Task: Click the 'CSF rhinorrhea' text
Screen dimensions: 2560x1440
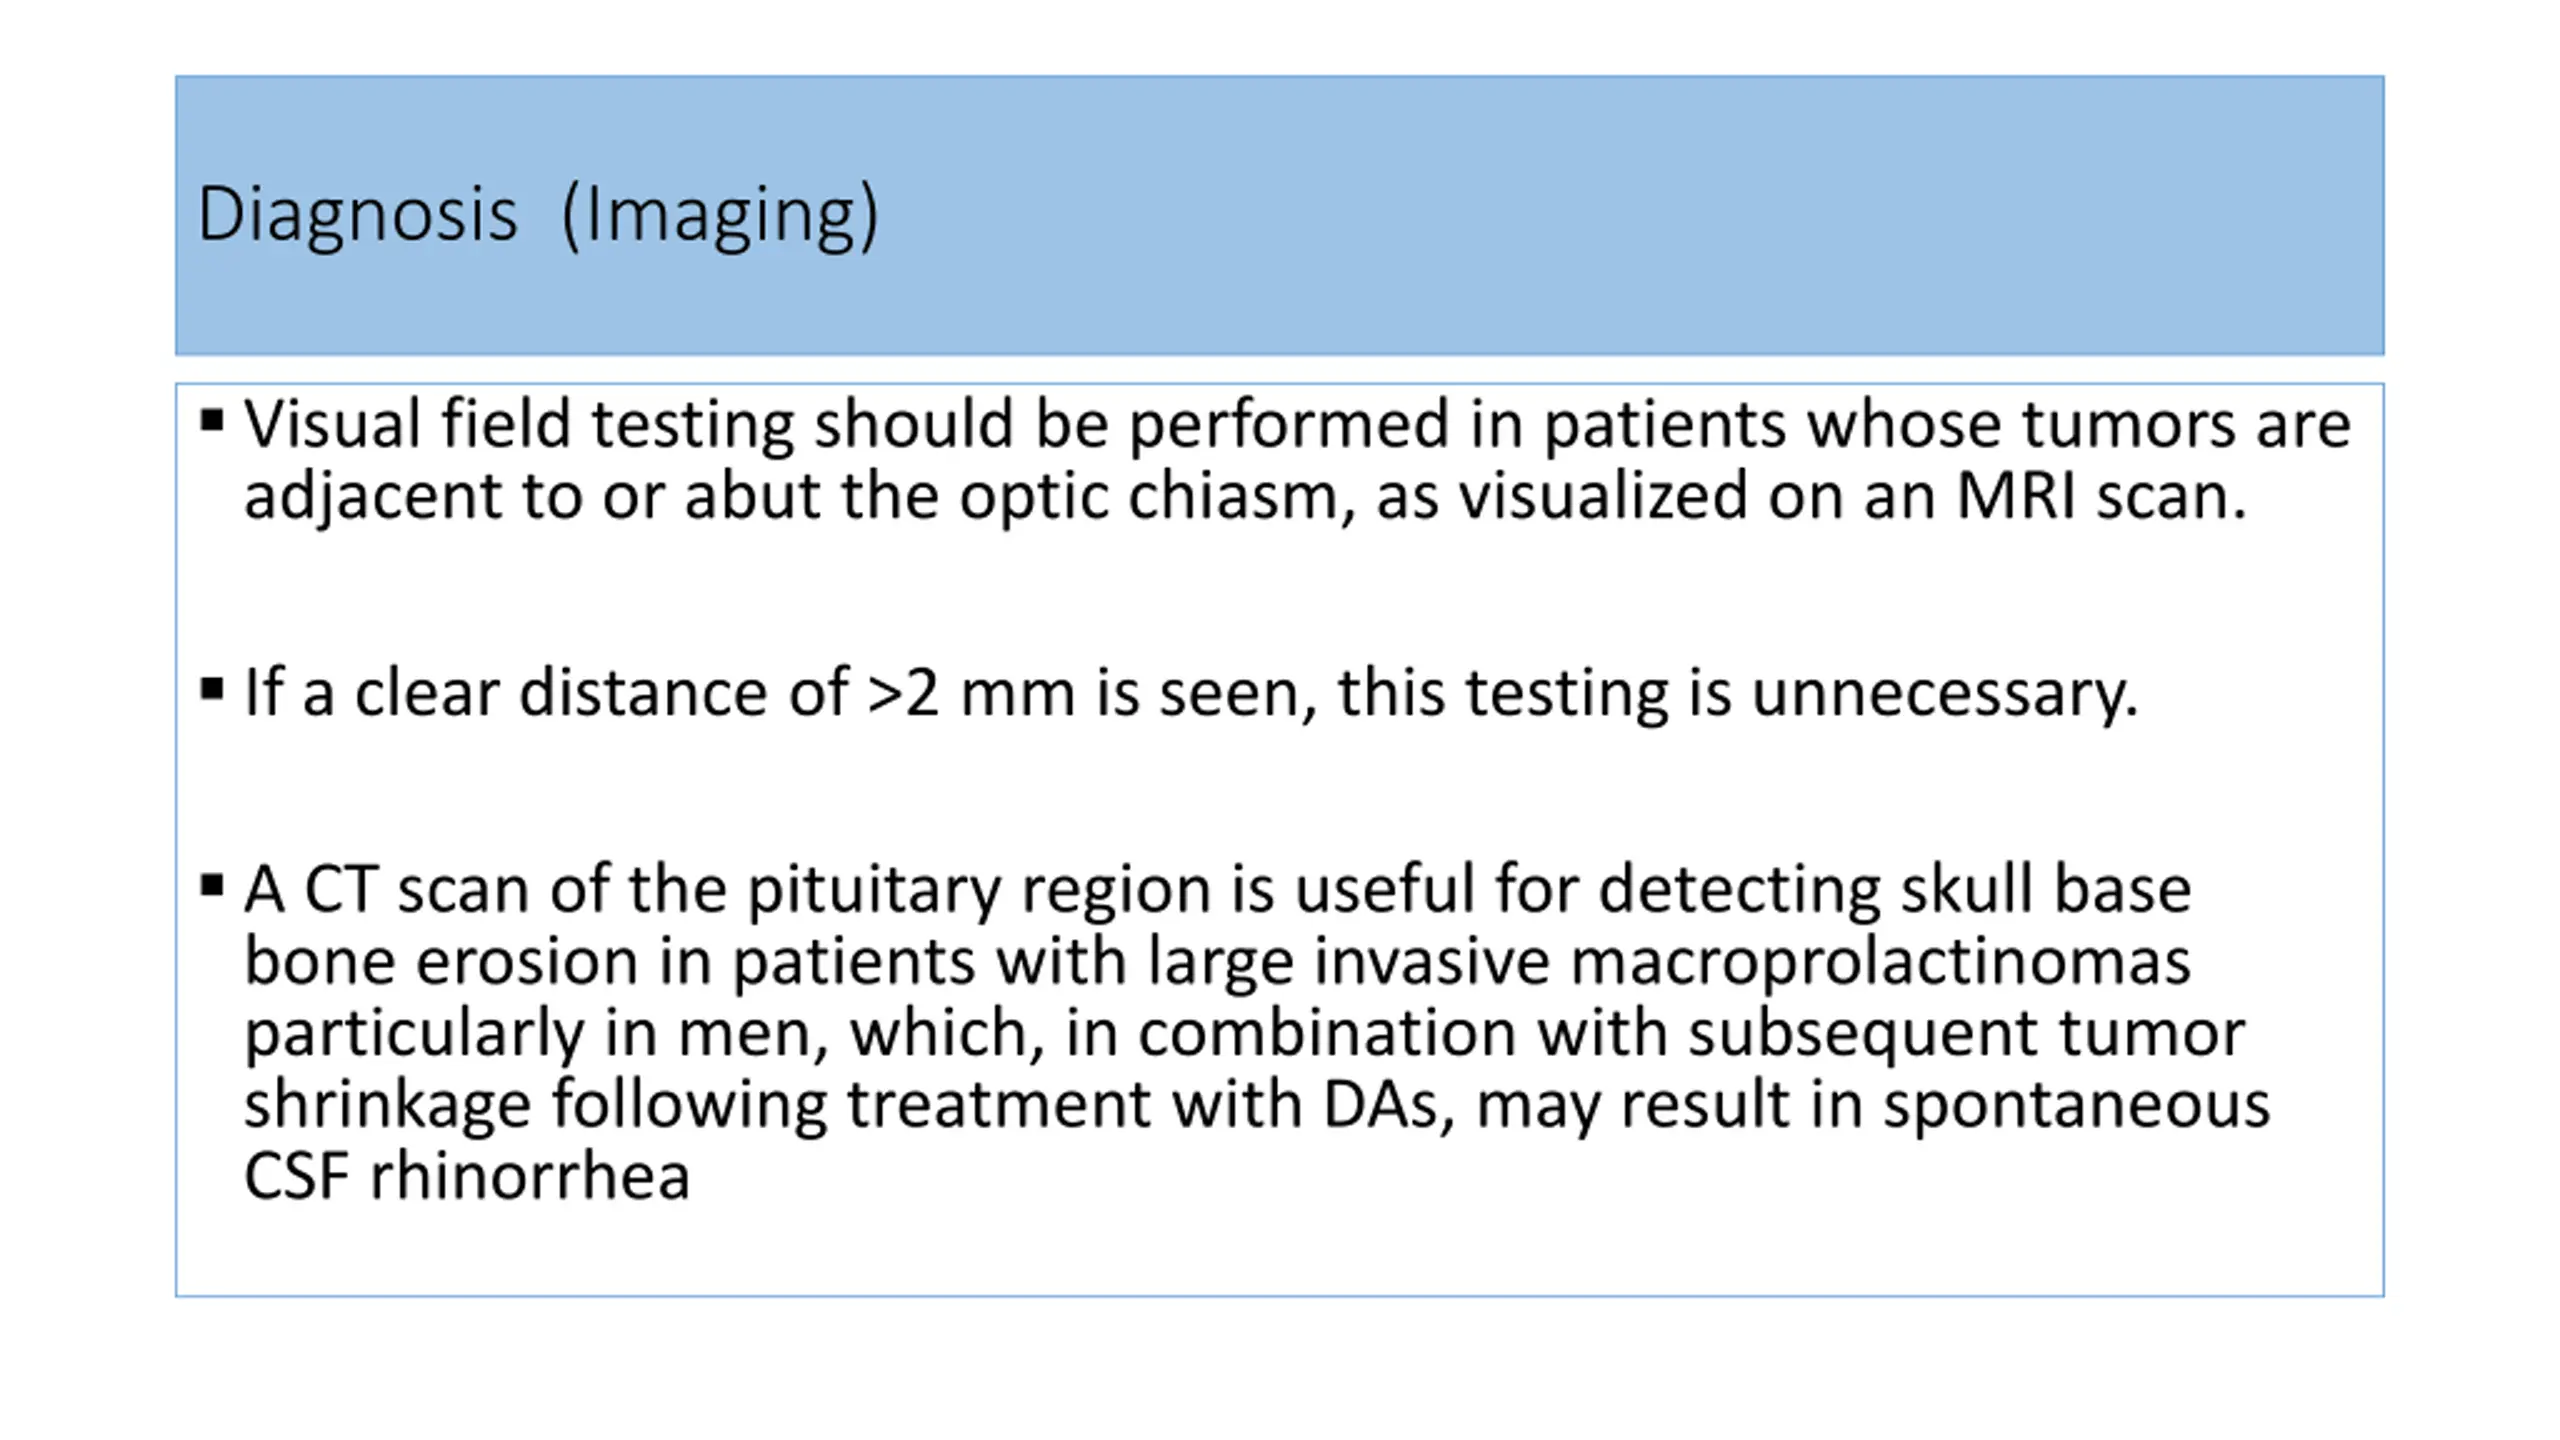Action: (467, 1176)
